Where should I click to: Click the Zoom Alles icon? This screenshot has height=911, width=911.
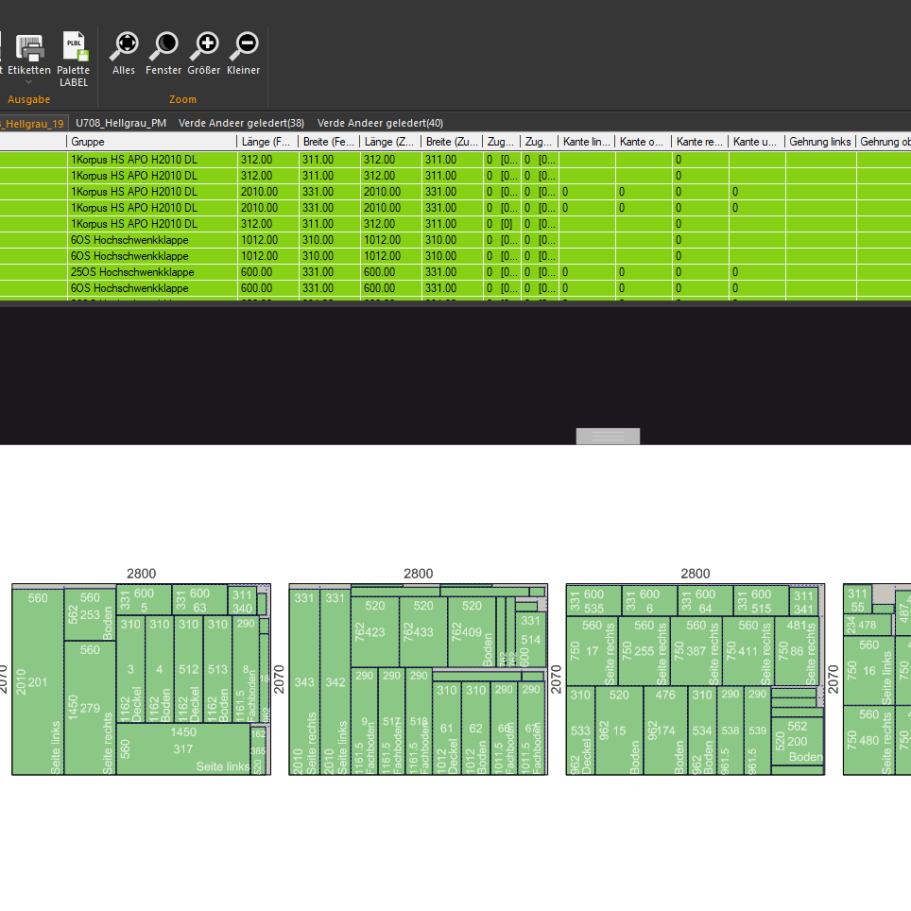pos(124,46)
